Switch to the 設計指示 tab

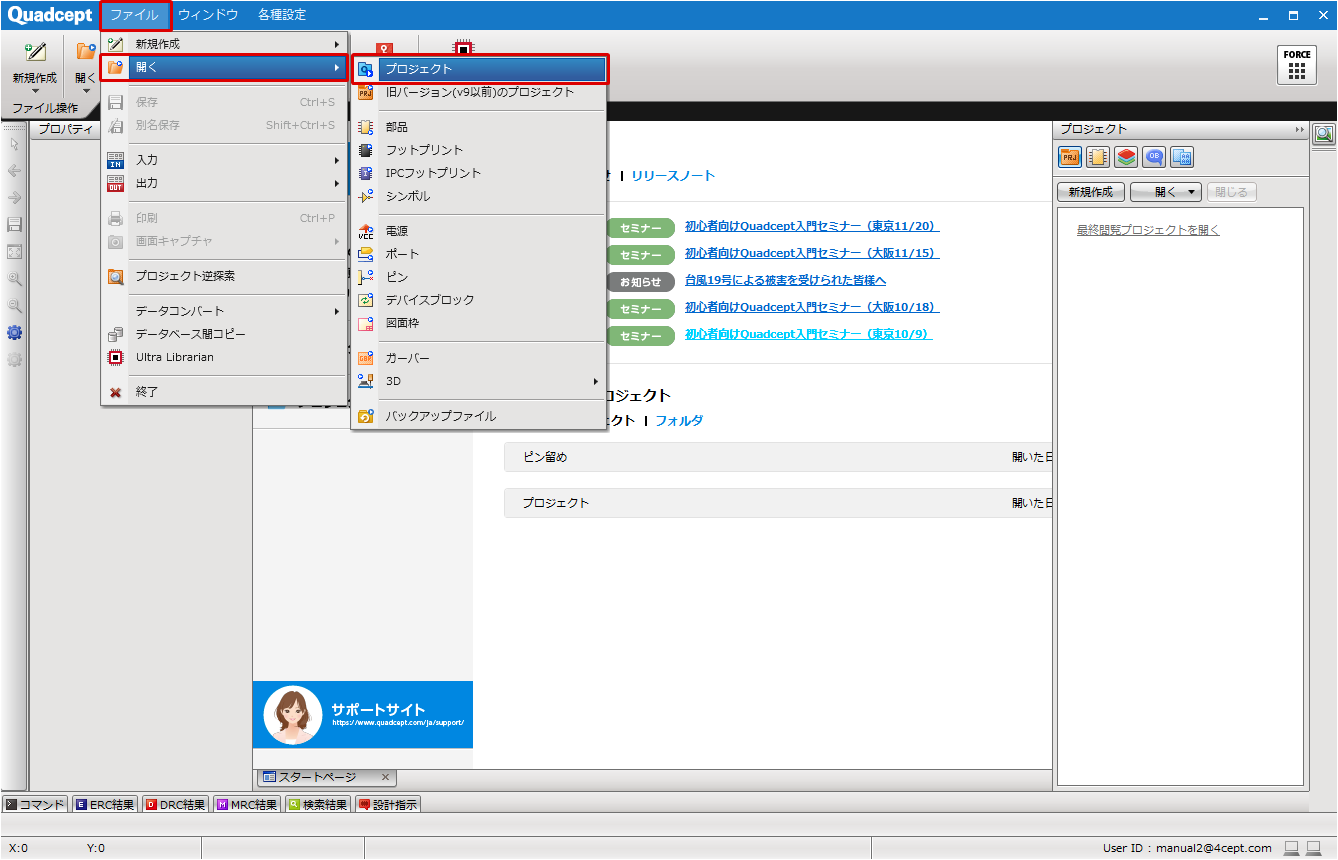[x=387, y=804]
